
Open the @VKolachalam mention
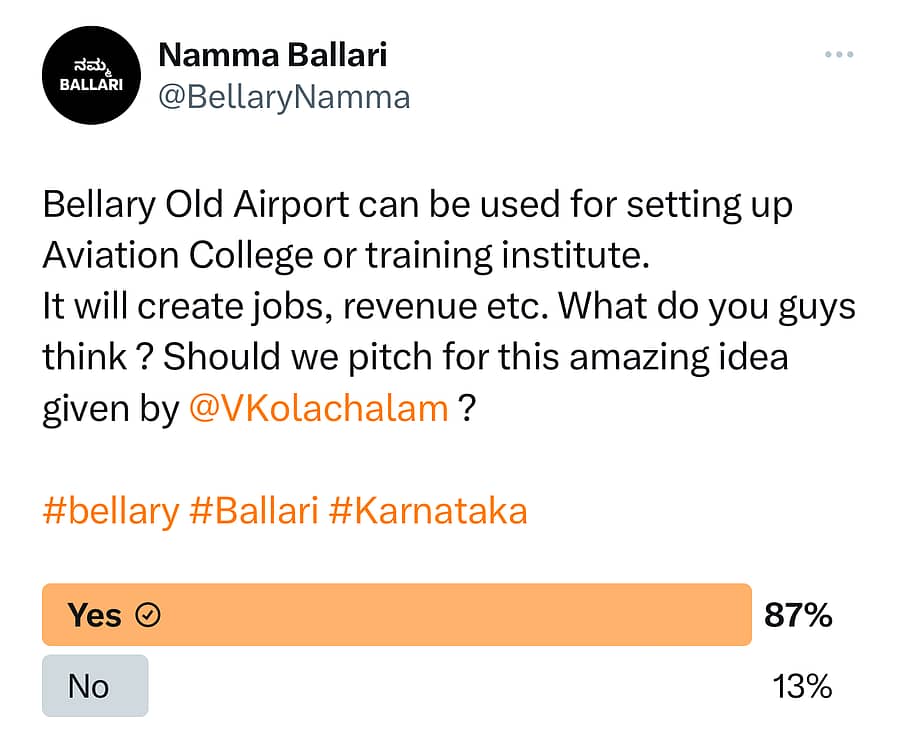(x=318, y=409)
